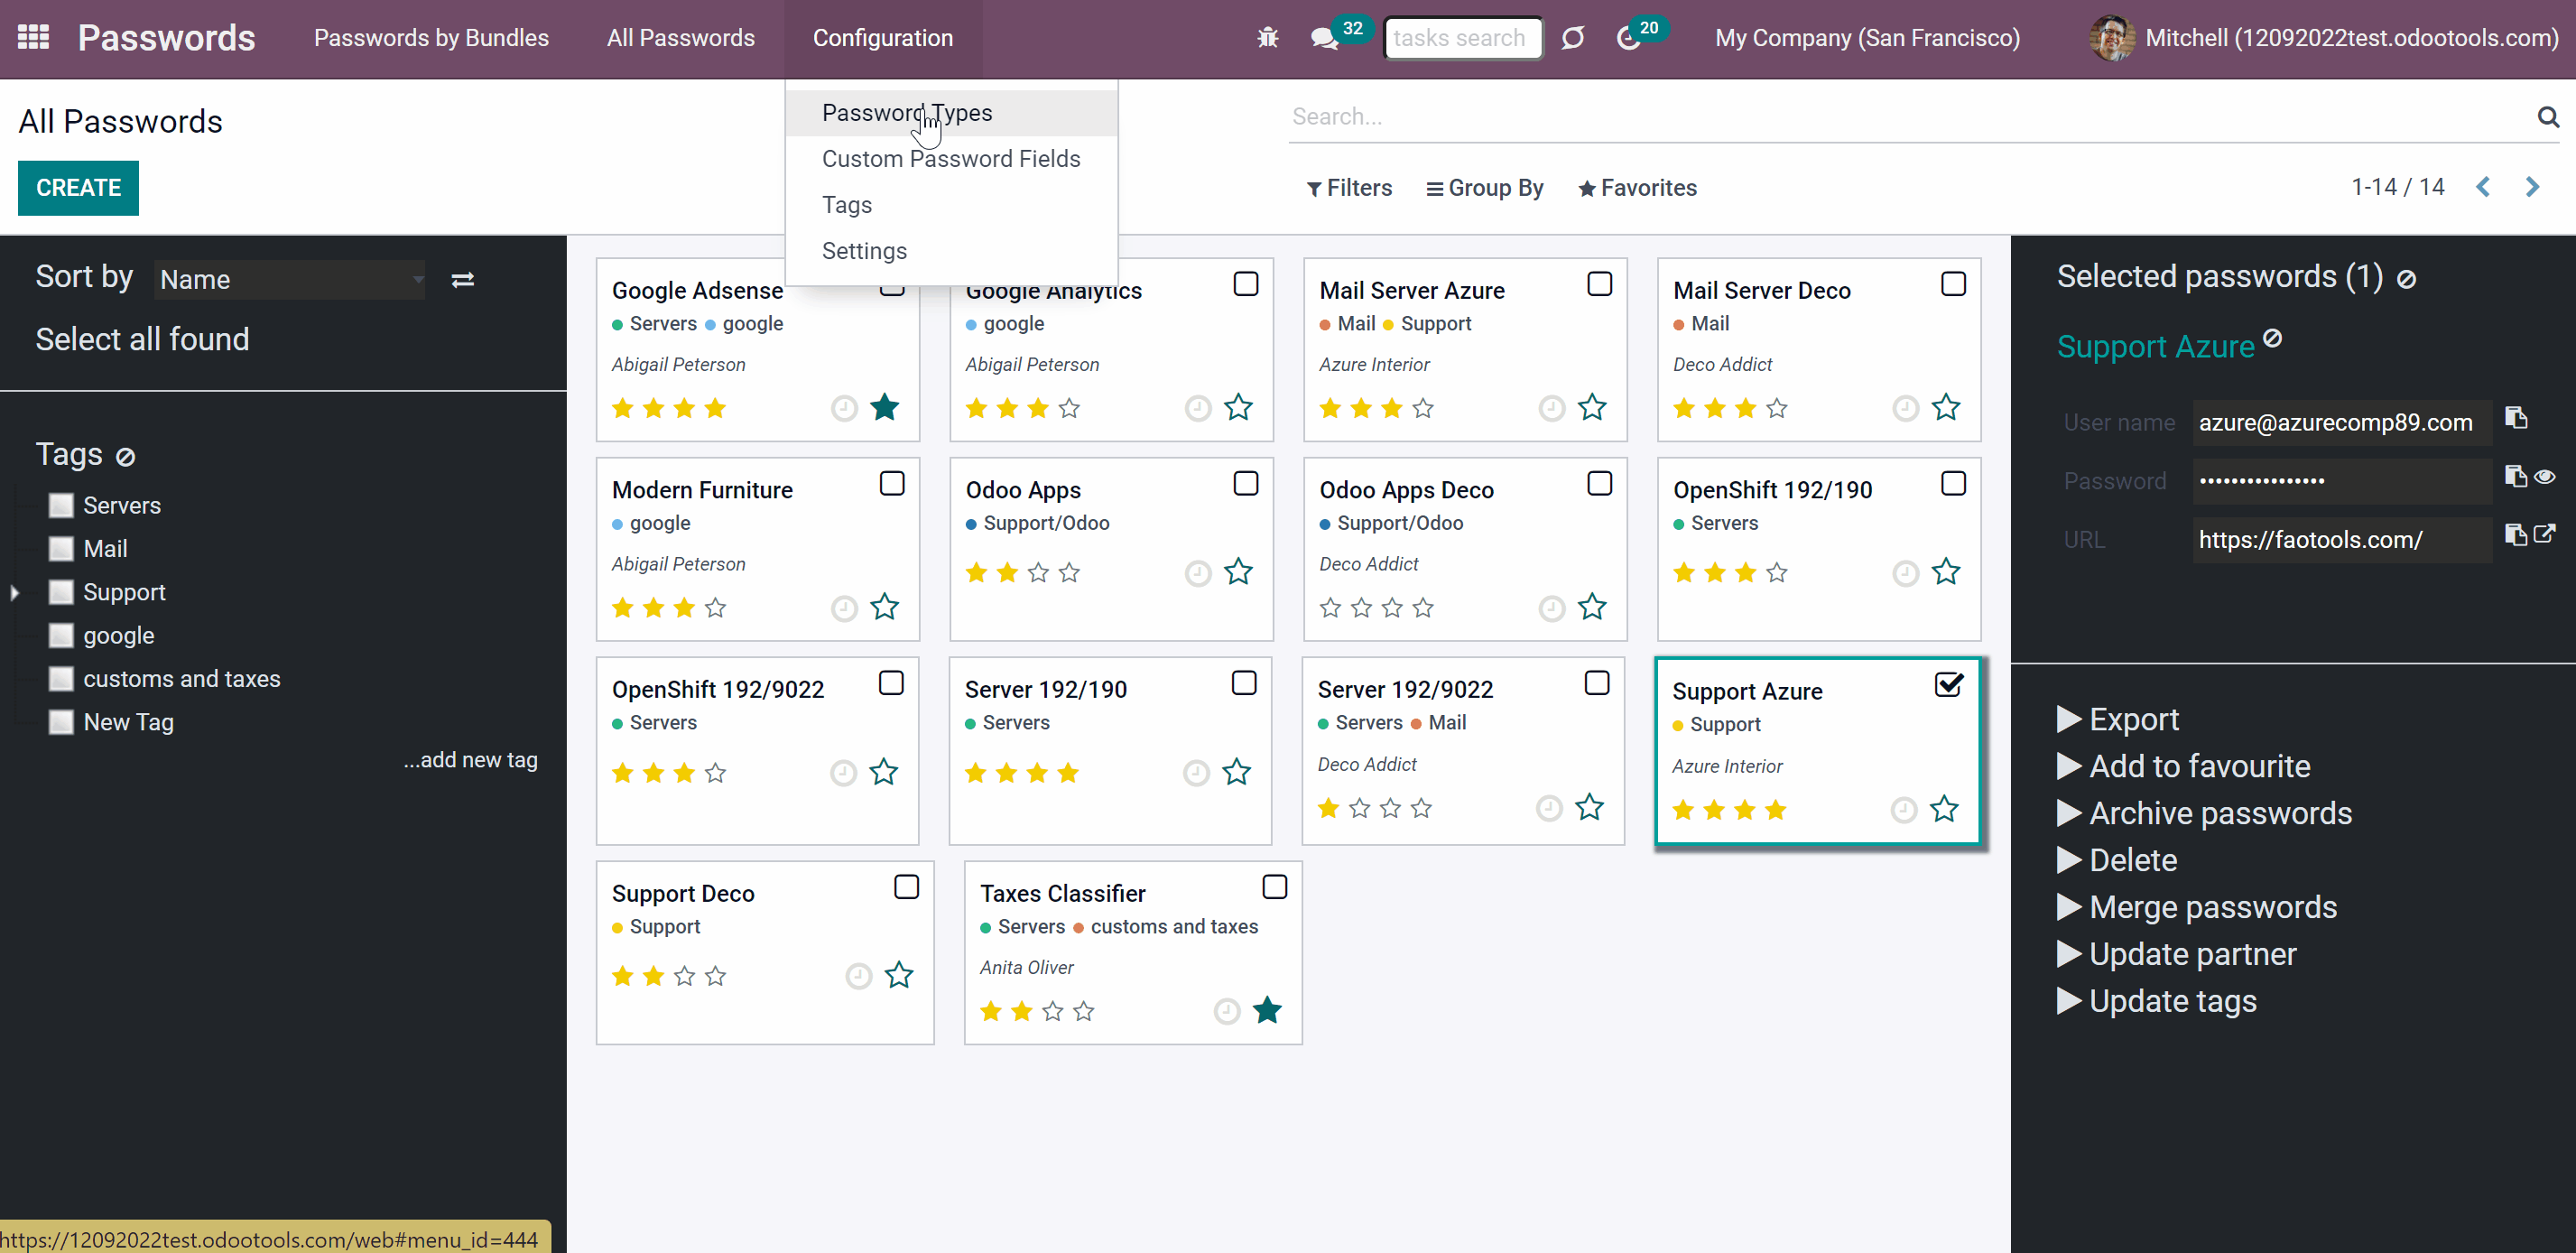Check the Mail tag filter

[x=61, y=549]
